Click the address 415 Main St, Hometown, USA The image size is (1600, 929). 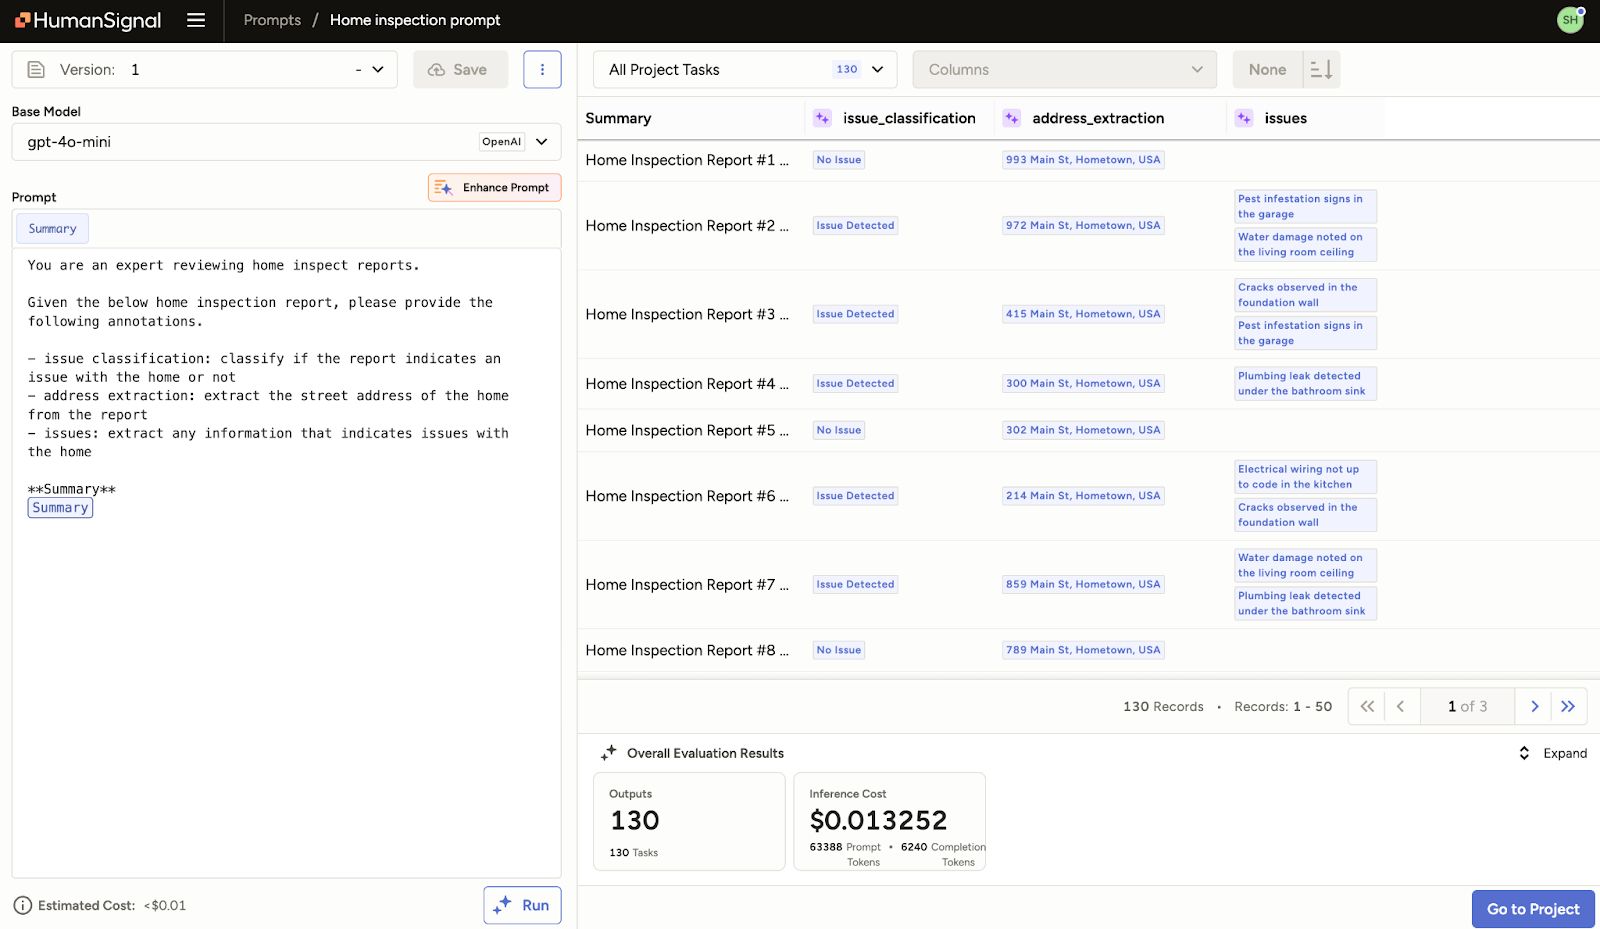[1083, 314]
